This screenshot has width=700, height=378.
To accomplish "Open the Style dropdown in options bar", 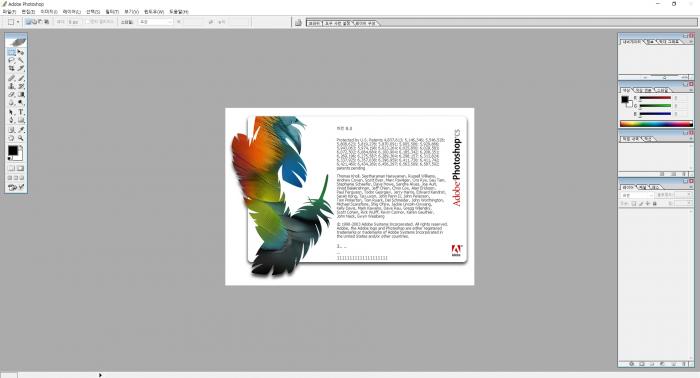I will pos(155,21).
